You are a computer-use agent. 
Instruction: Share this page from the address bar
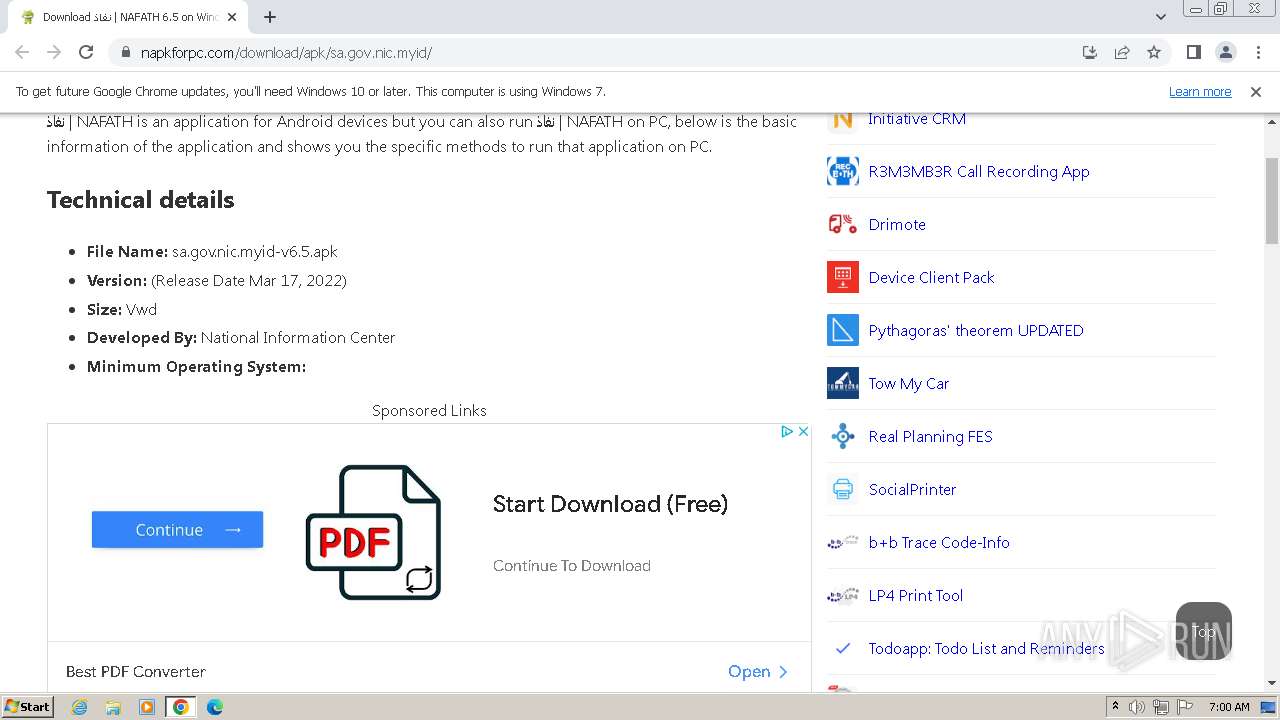pos(1122,52)
